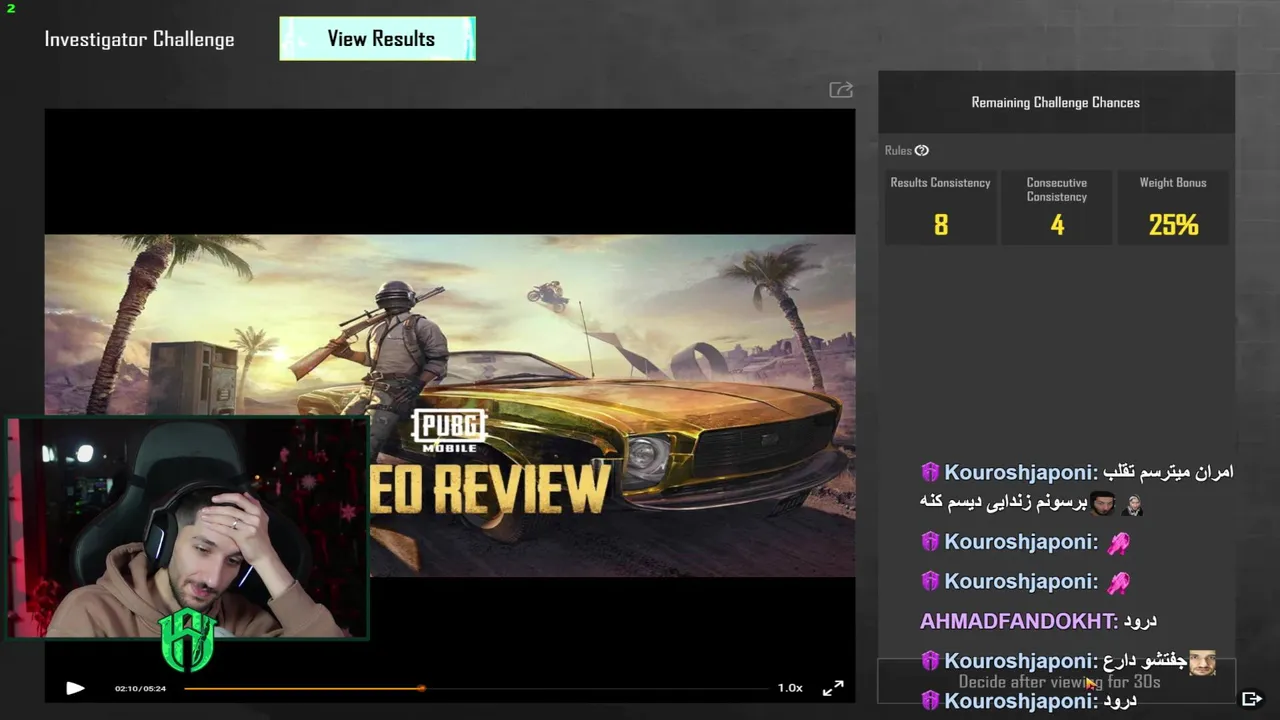Open the Rules help icon
The image size is (1280, 720).
click(x=922, y=151)
